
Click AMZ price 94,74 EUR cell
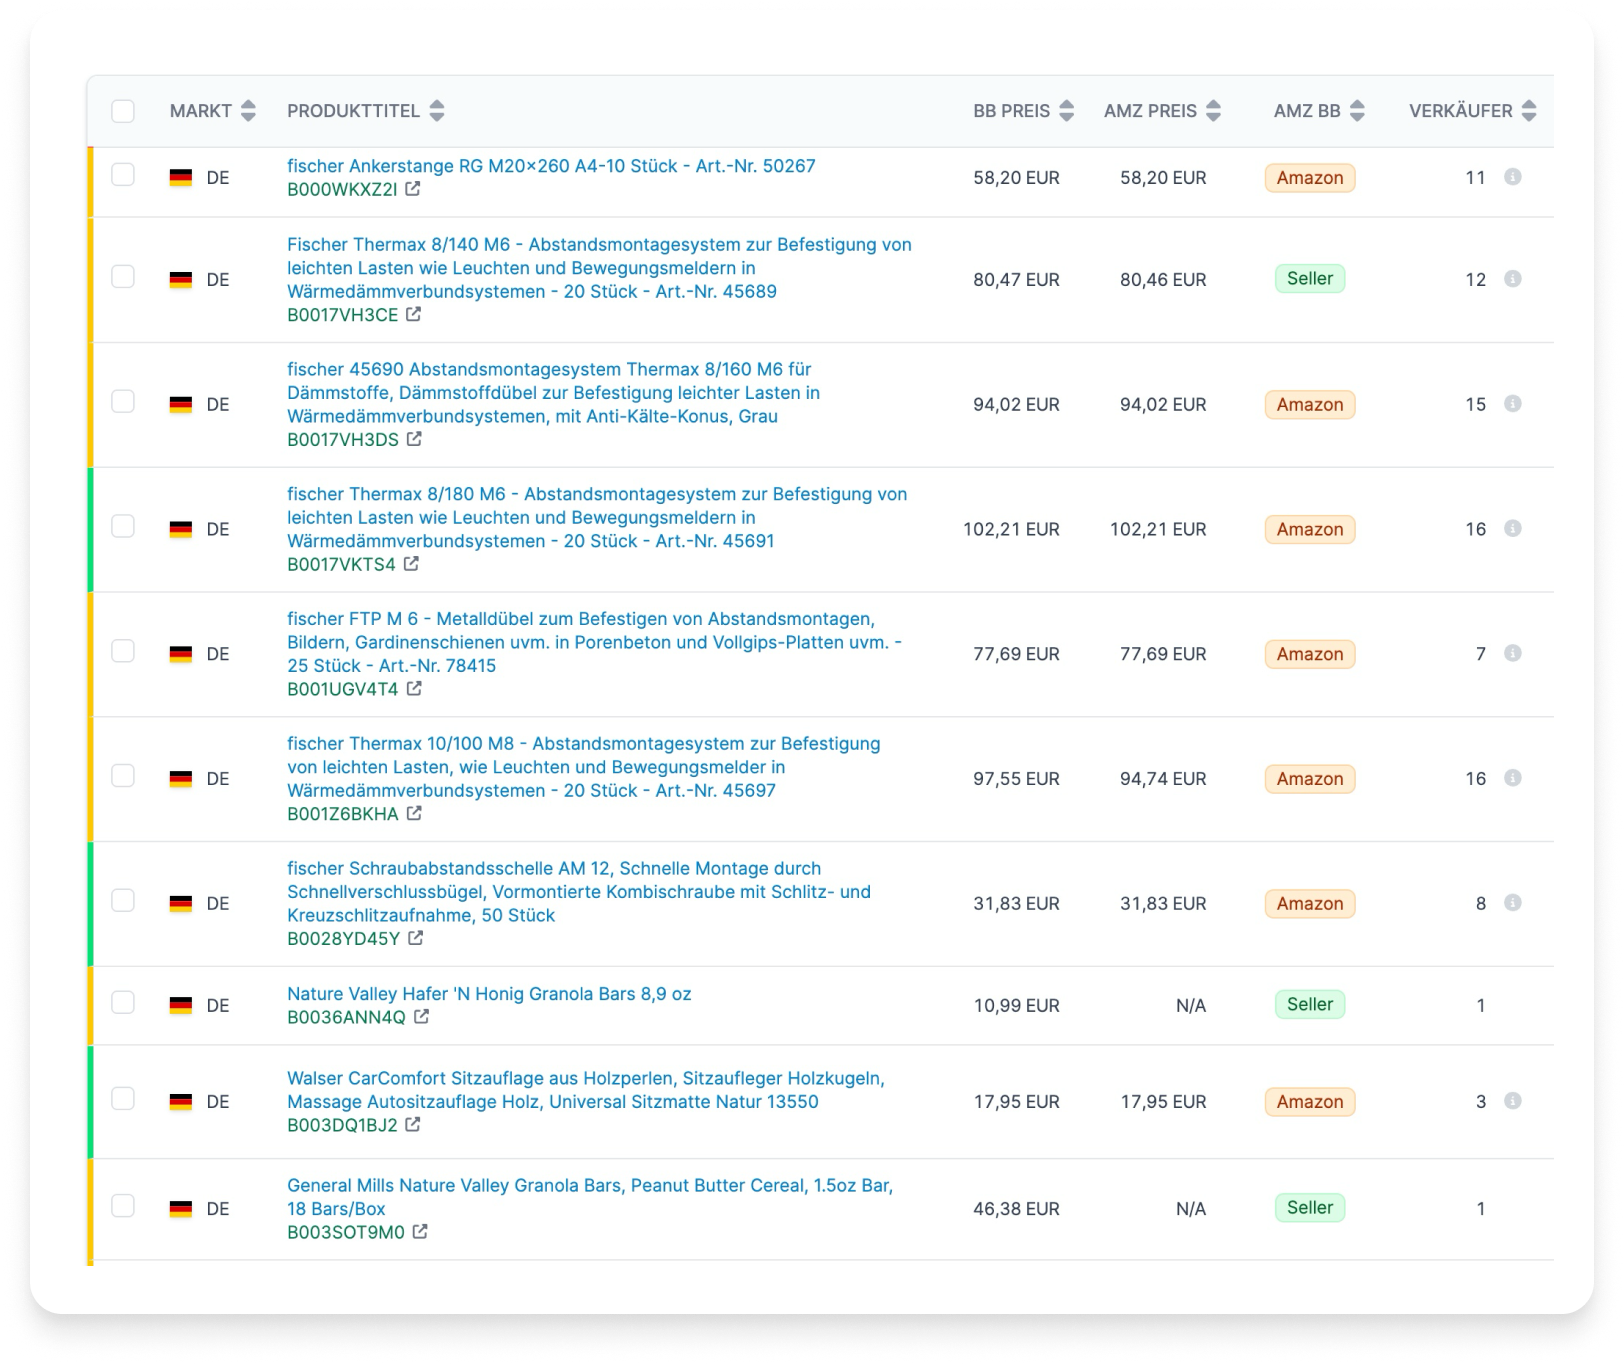coord(1163,779)
